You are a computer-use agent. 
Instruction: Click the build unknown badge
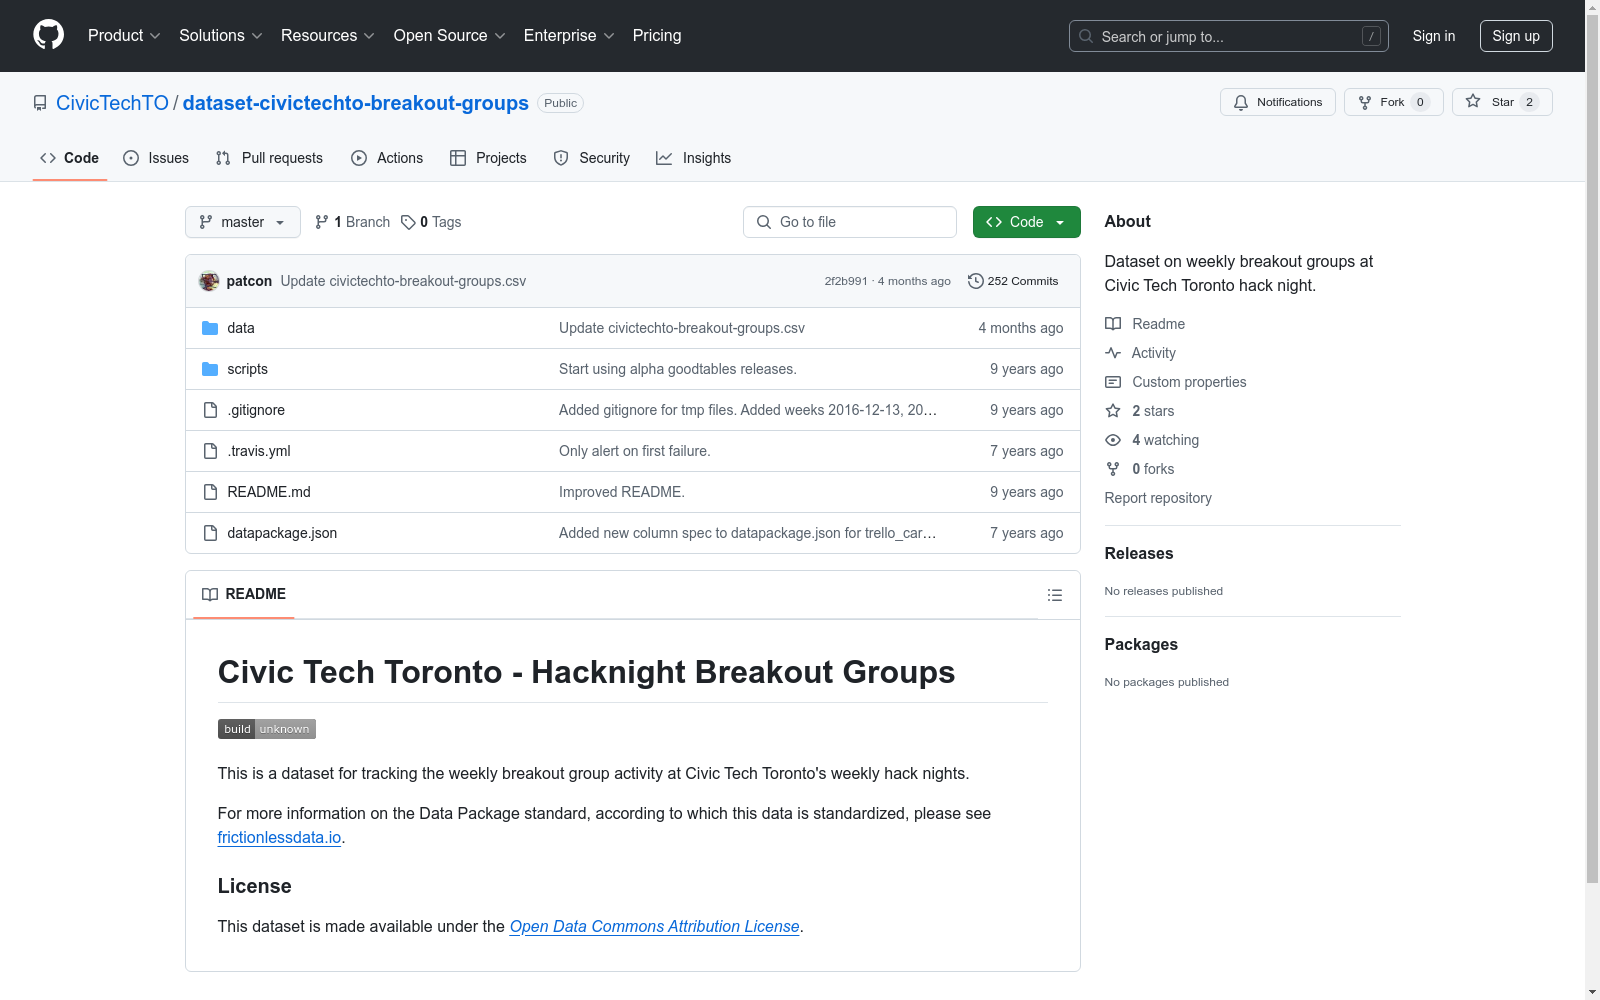click(x=267, y=729)
